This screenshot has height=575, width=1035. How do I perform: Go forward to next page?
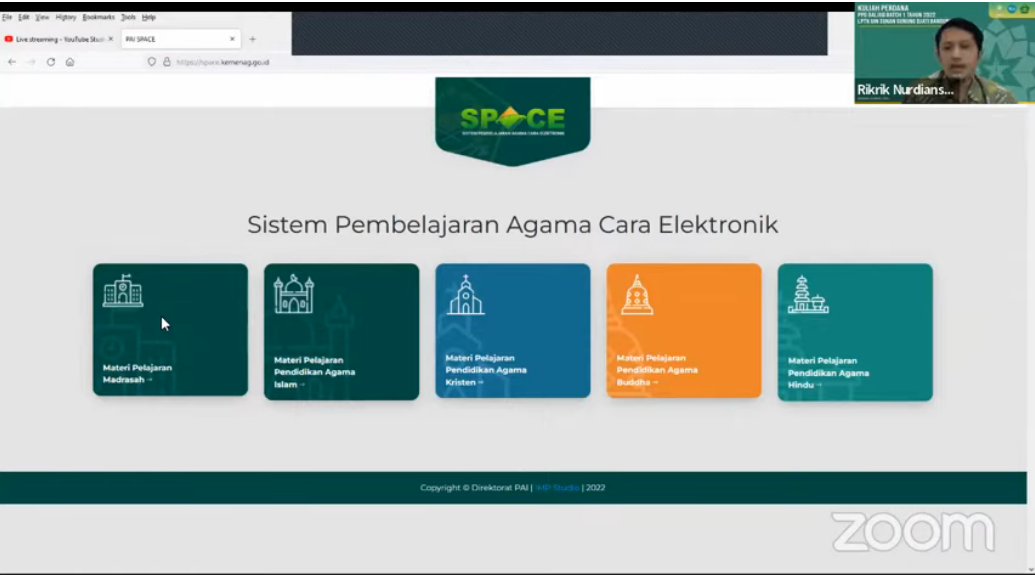click(31, 62)
